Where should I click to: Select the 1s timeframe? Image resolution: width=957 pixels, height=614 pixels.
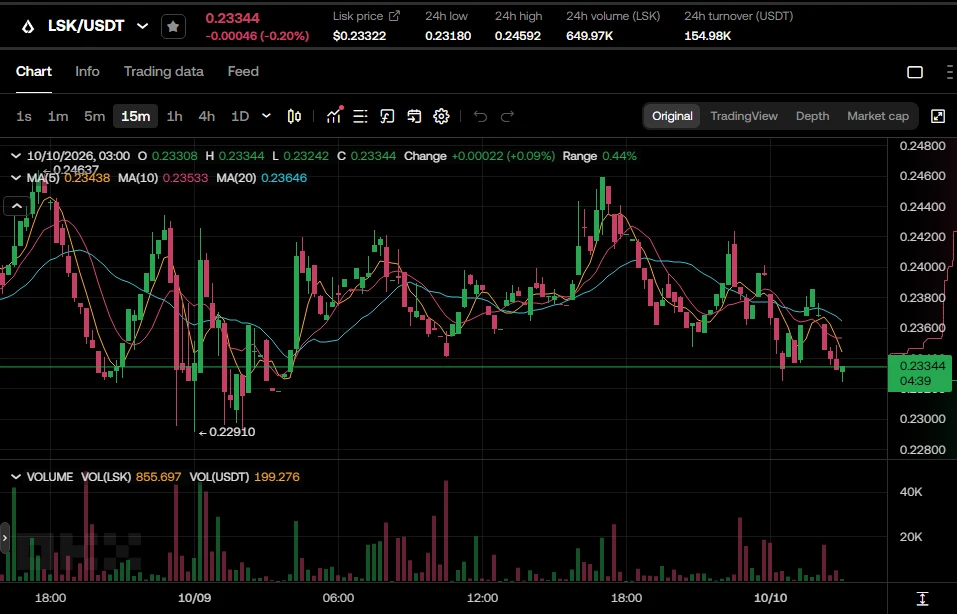pos(24,116)
